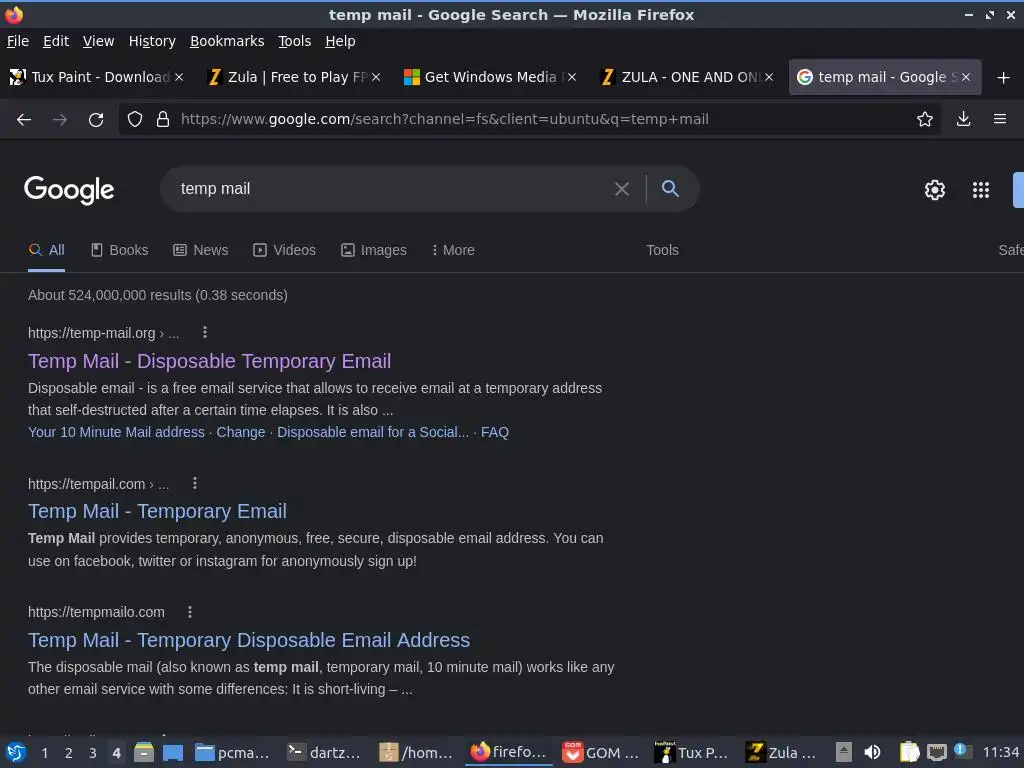The width and height of the screenshot is (1024, 768).
Task: Clear the Google search box text
Action: point(622,189)
